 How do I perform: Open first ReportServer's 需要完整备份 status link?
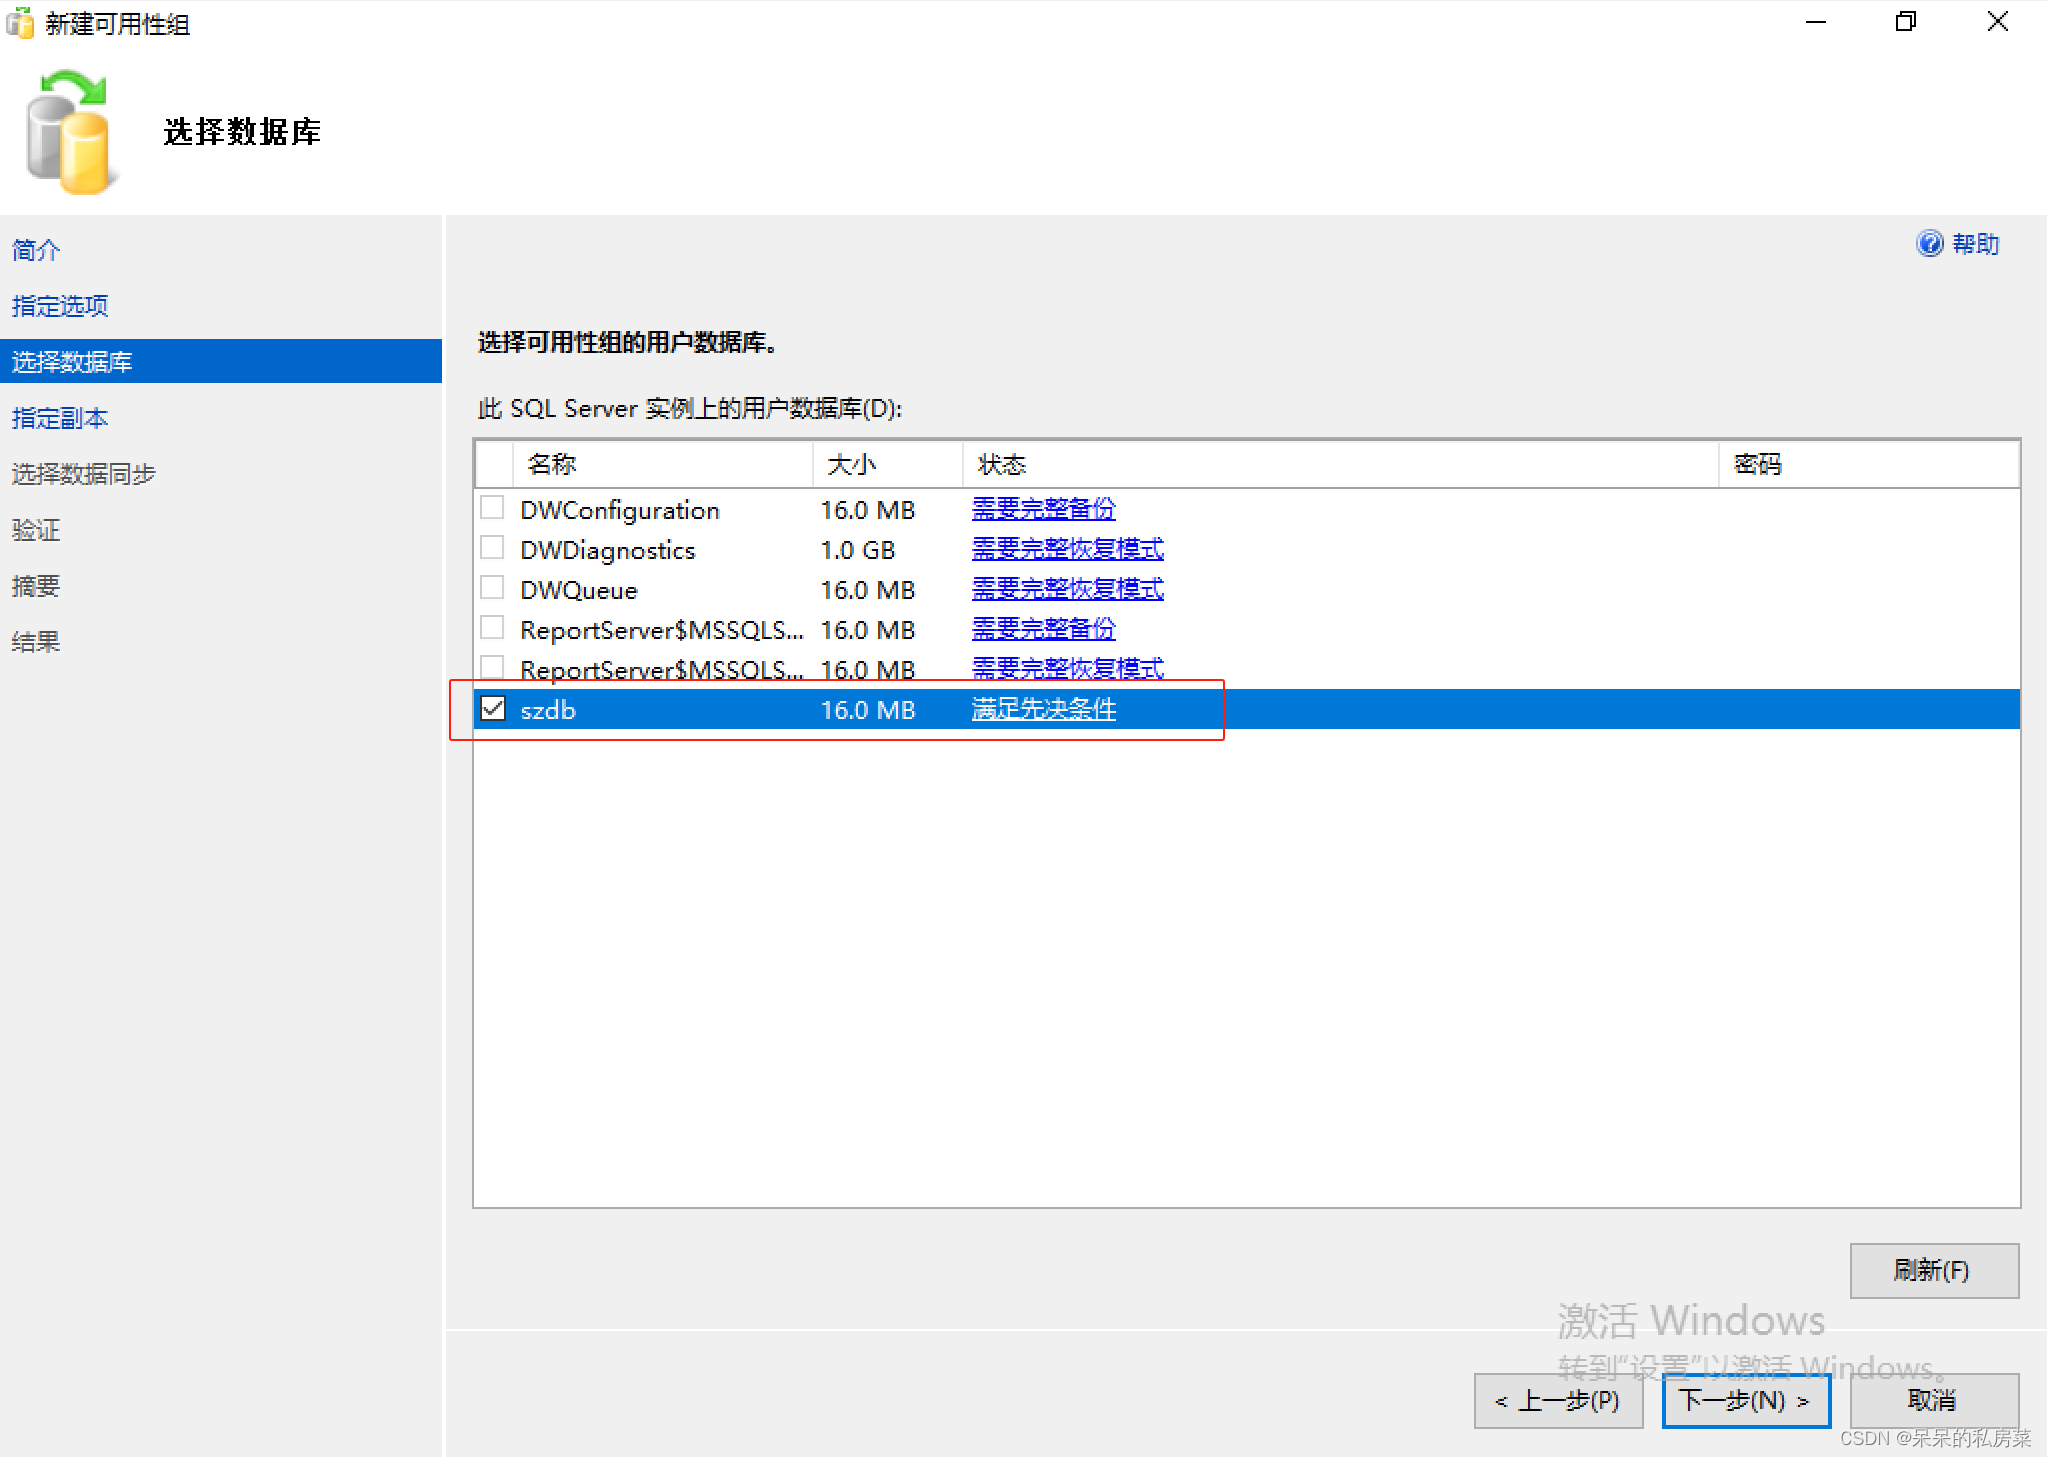pyautogui.click(x=1043, y=629)
